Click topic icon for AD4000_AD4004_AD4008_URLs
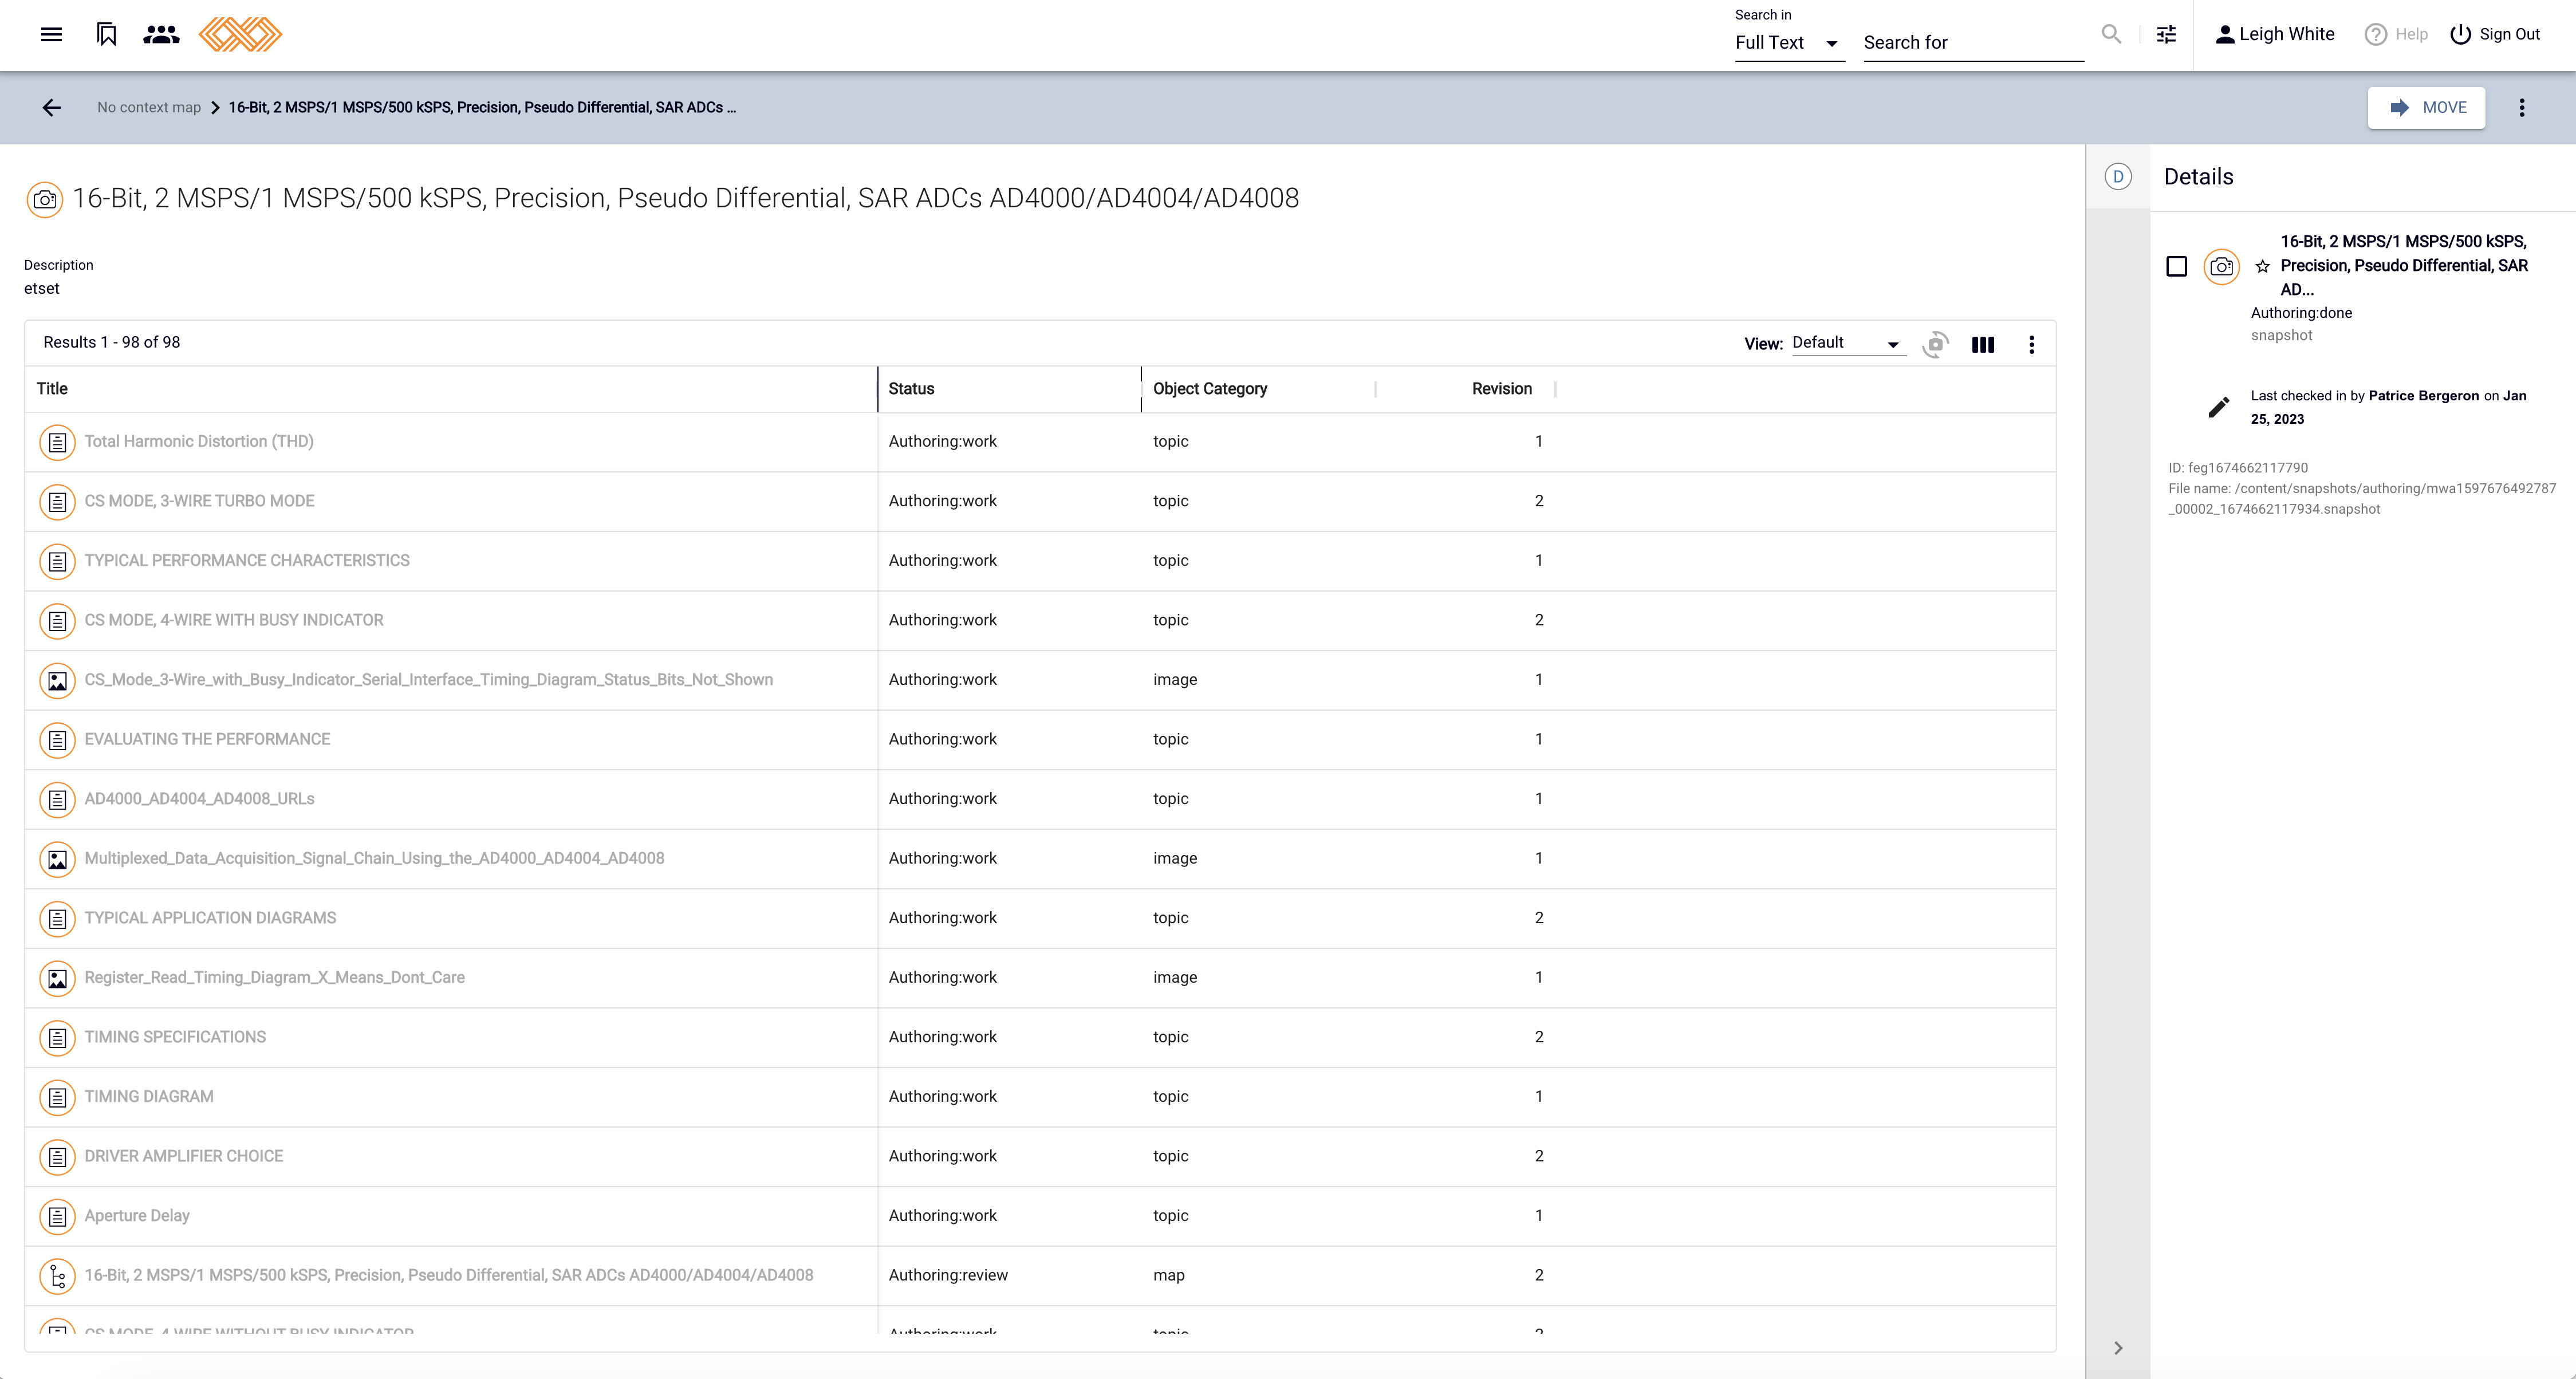2576x1379 pixels. tap(57, 799)
